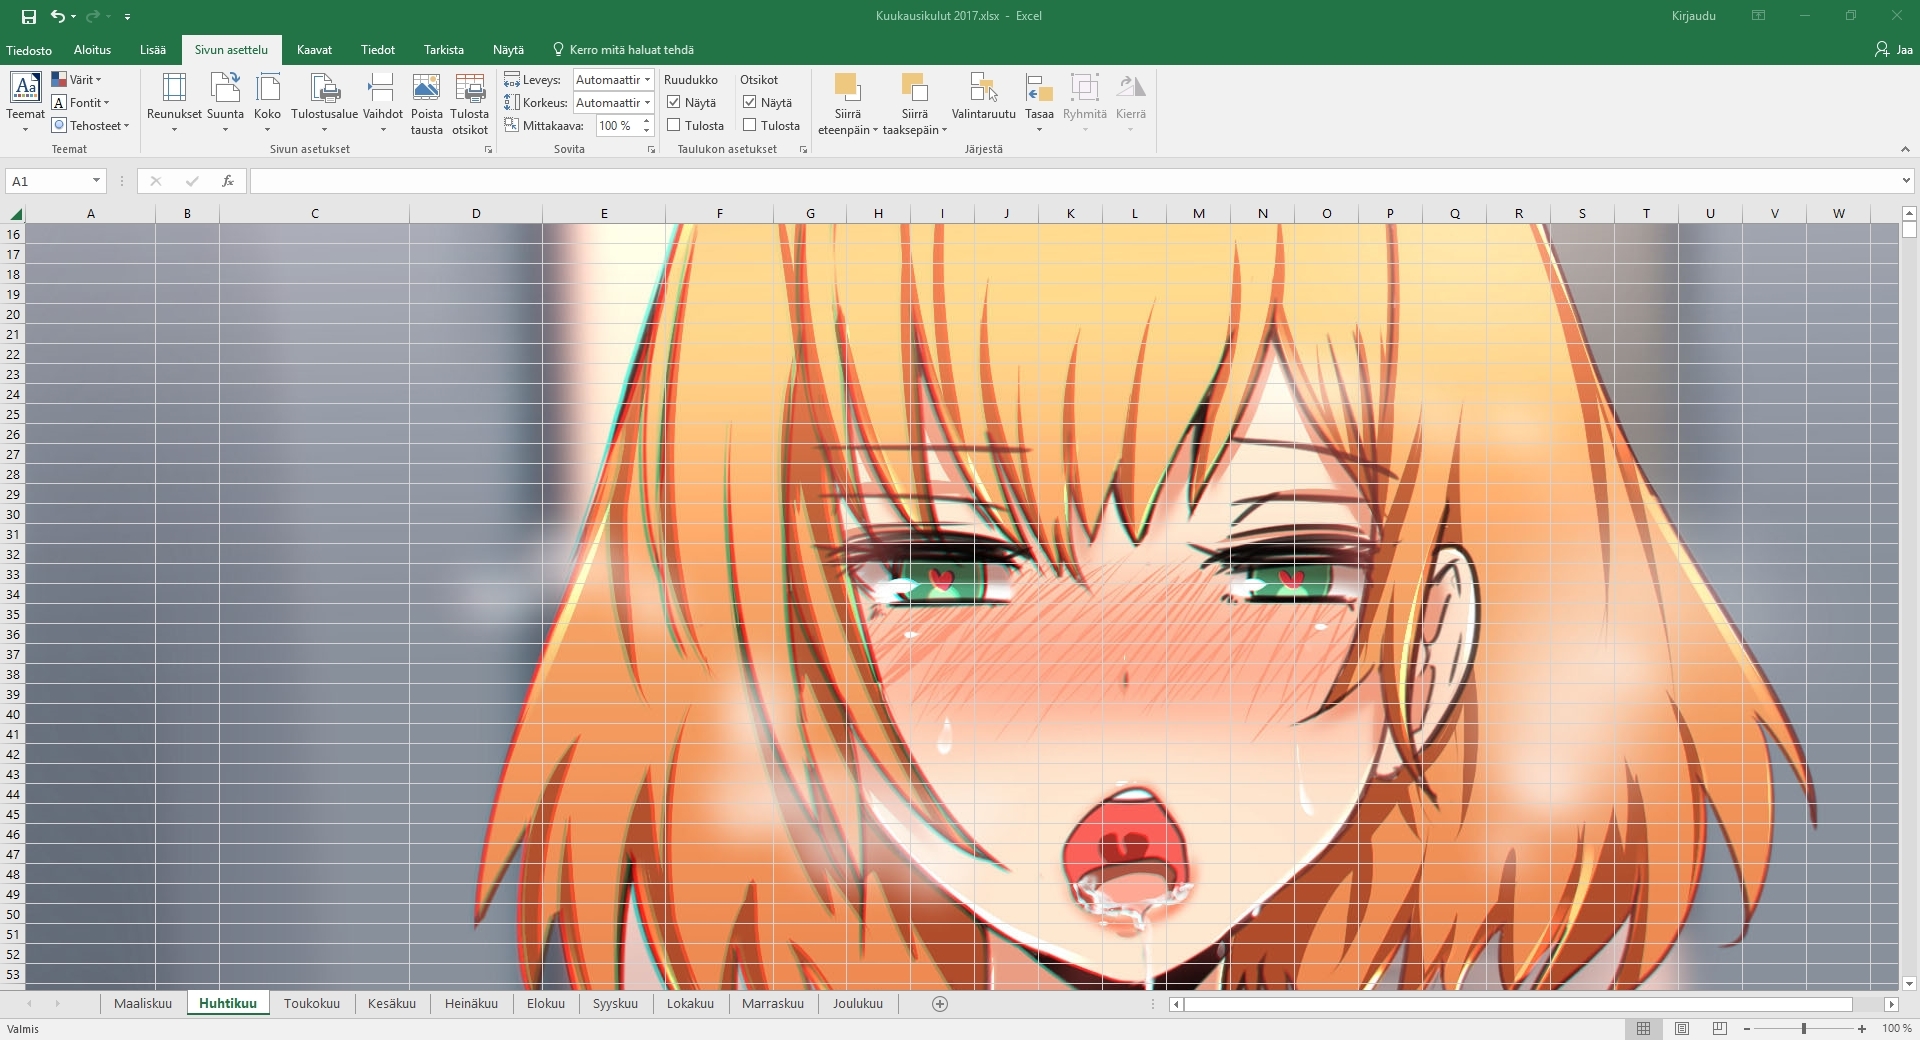The height and width of the screenshot is (1040, 1920).
Task: Click column Q header
Action: (x=1455, y=214)
